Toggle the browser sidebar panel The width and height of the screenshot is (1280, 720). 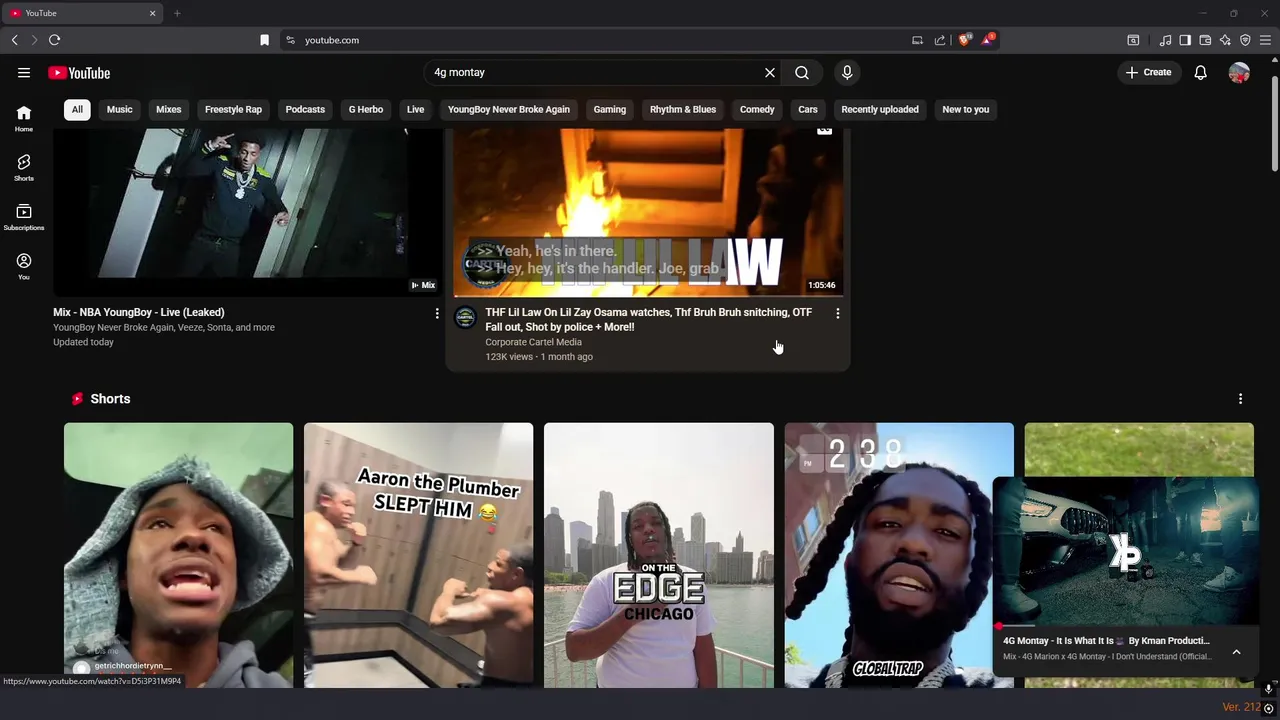(1185, 40)
